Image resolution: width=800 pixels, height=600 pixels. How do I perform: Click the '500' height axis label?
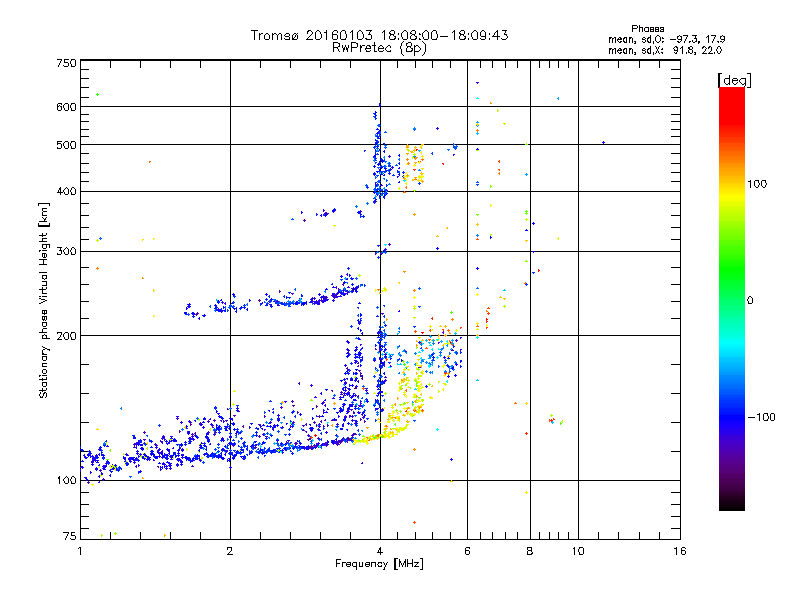point(66,145)
